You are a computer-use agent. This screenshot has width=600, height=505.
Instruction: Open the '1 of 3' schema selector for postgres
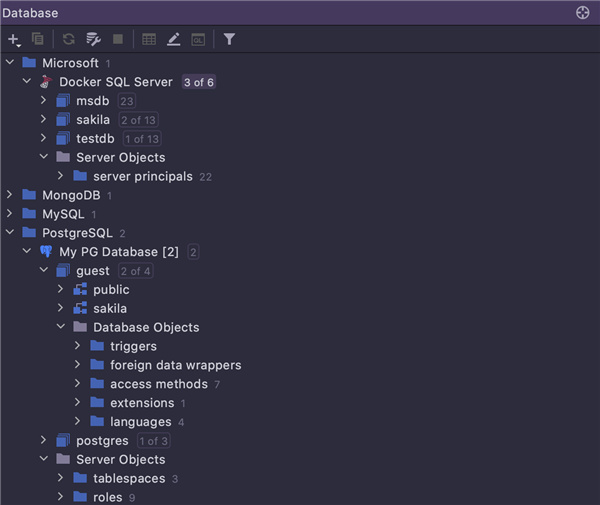click(x=153, y=441)
